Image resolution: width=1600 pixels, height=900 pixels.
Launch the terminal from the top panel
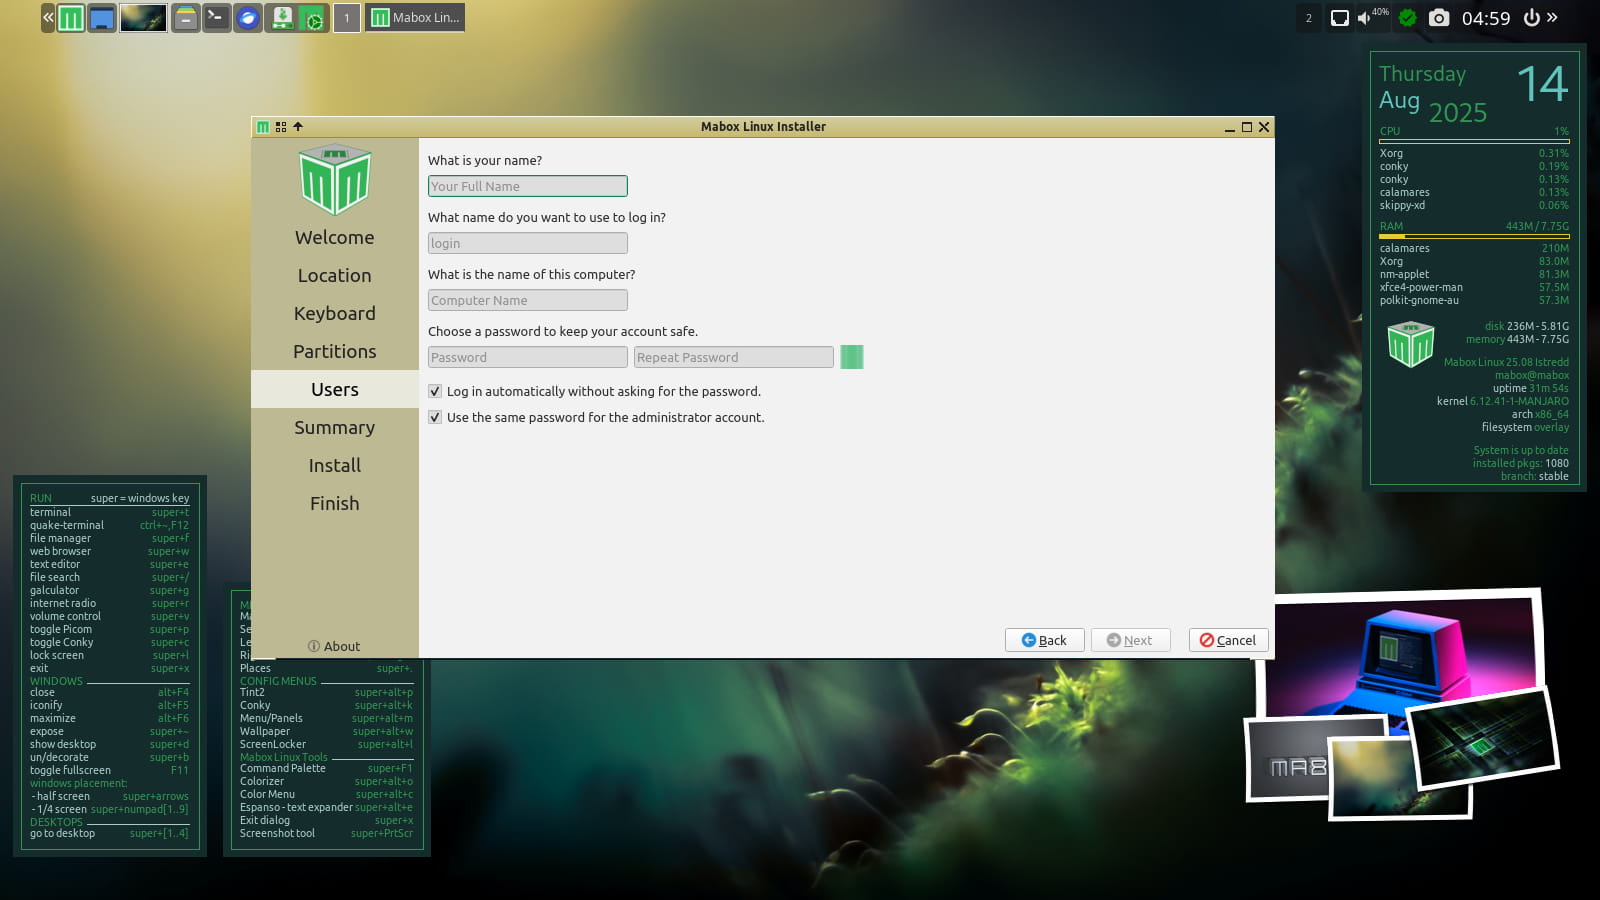(216, 18)
